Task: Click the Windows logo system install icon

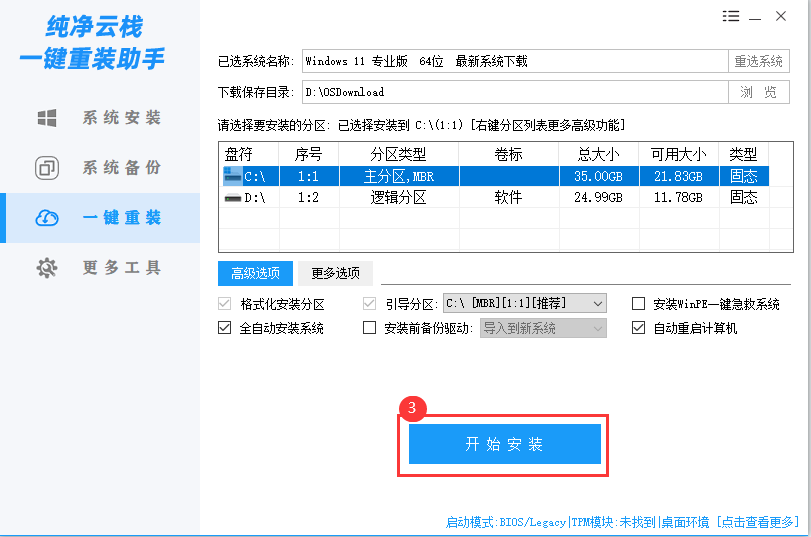Action: (47, 118)
